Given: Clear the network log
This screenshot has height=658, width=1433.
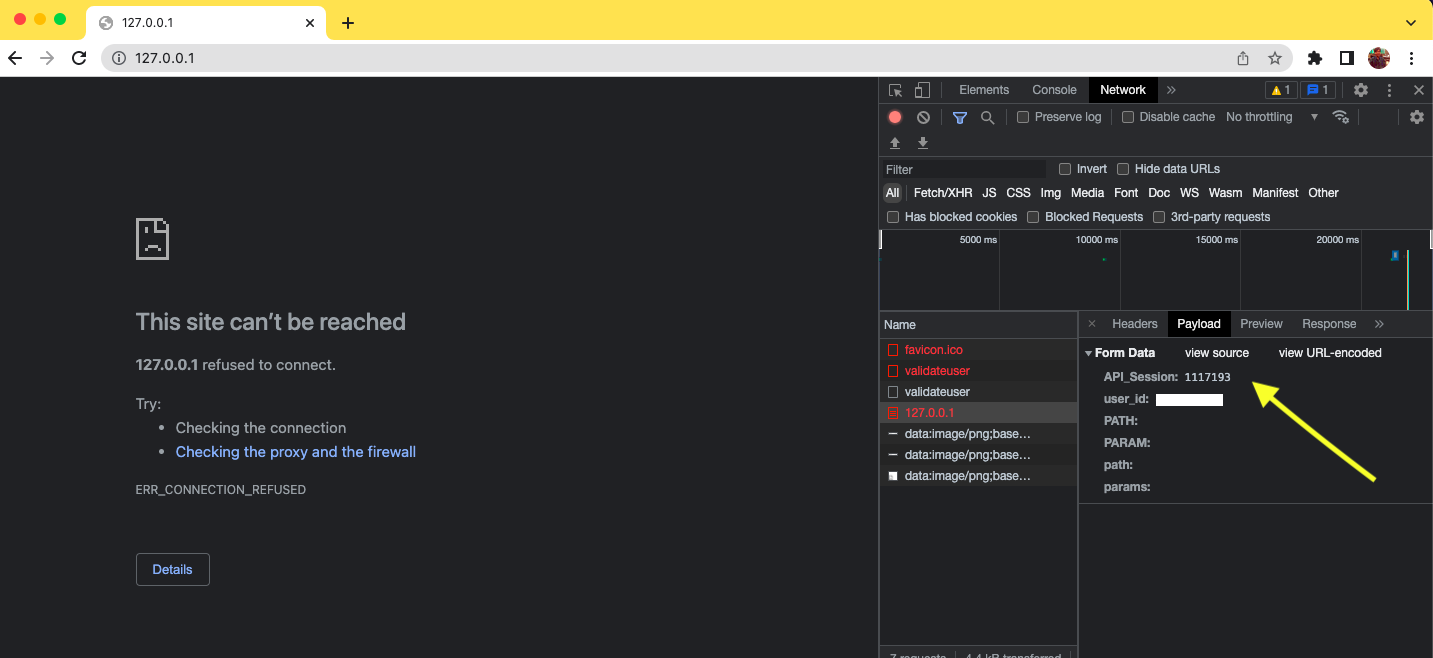Looking at the screenshot, I should point(923,117).
